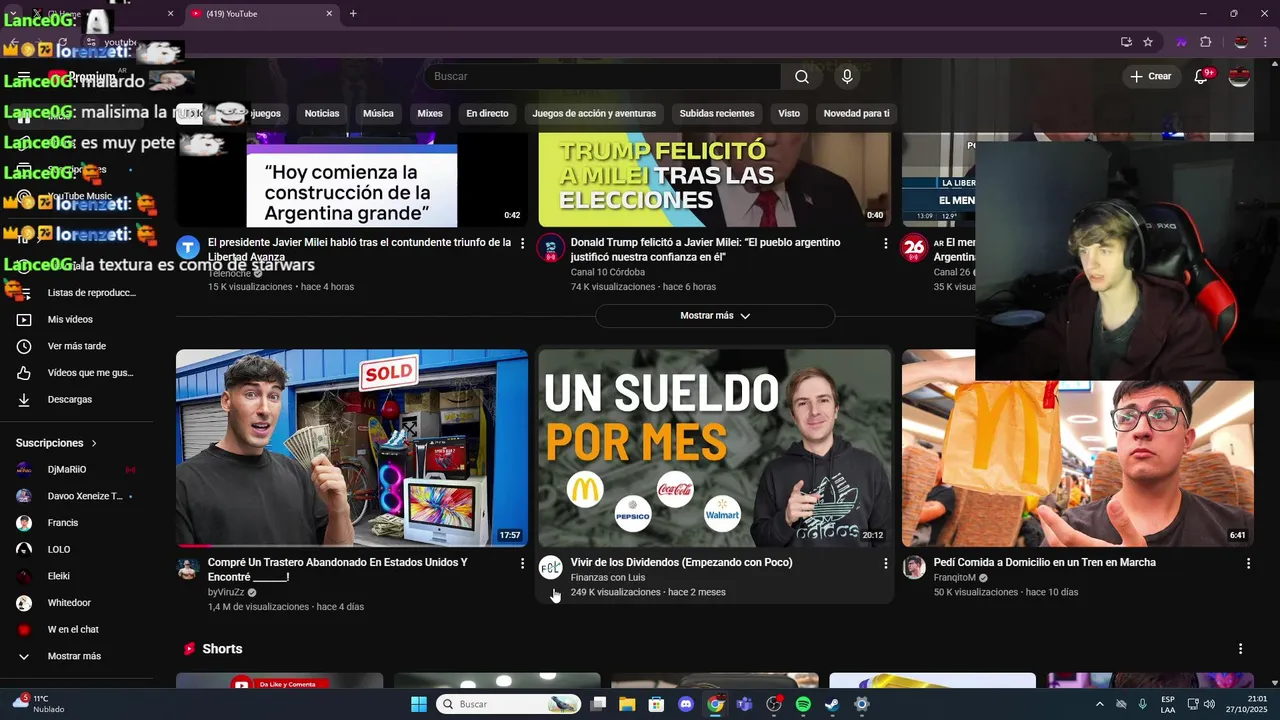Open Francis subscription channel

point(77,523)
